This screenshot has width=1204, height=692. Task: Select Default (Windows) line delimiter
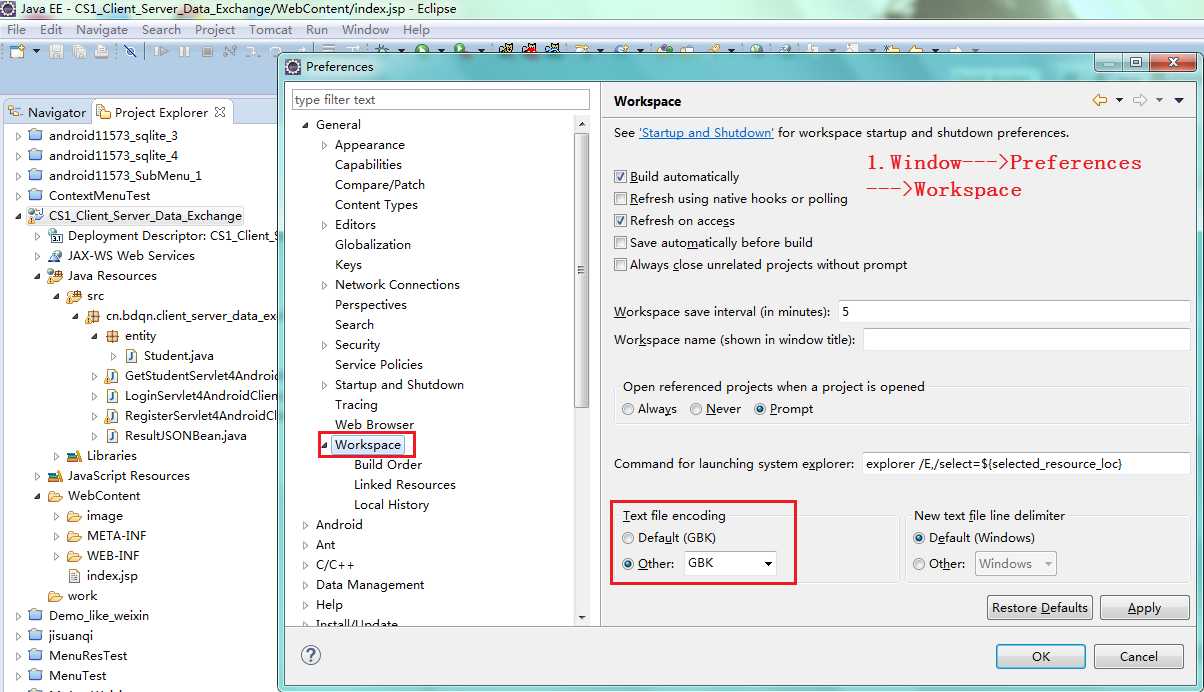pos(919,538)
